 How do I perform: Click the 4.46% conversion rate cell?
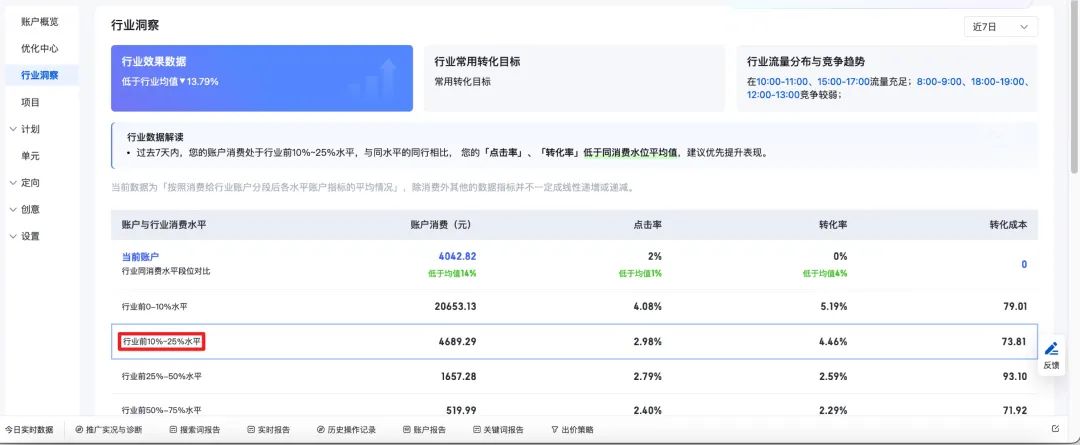point(833,342)
